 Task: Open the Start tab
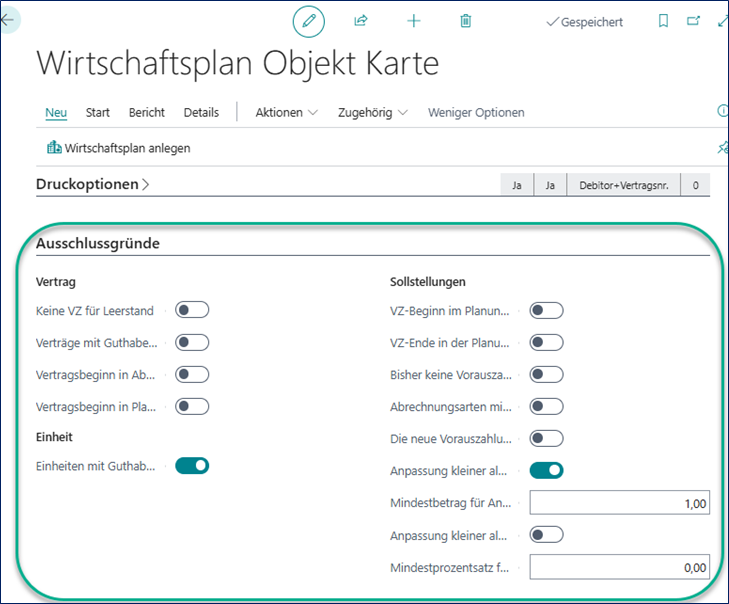coord(98,113)
